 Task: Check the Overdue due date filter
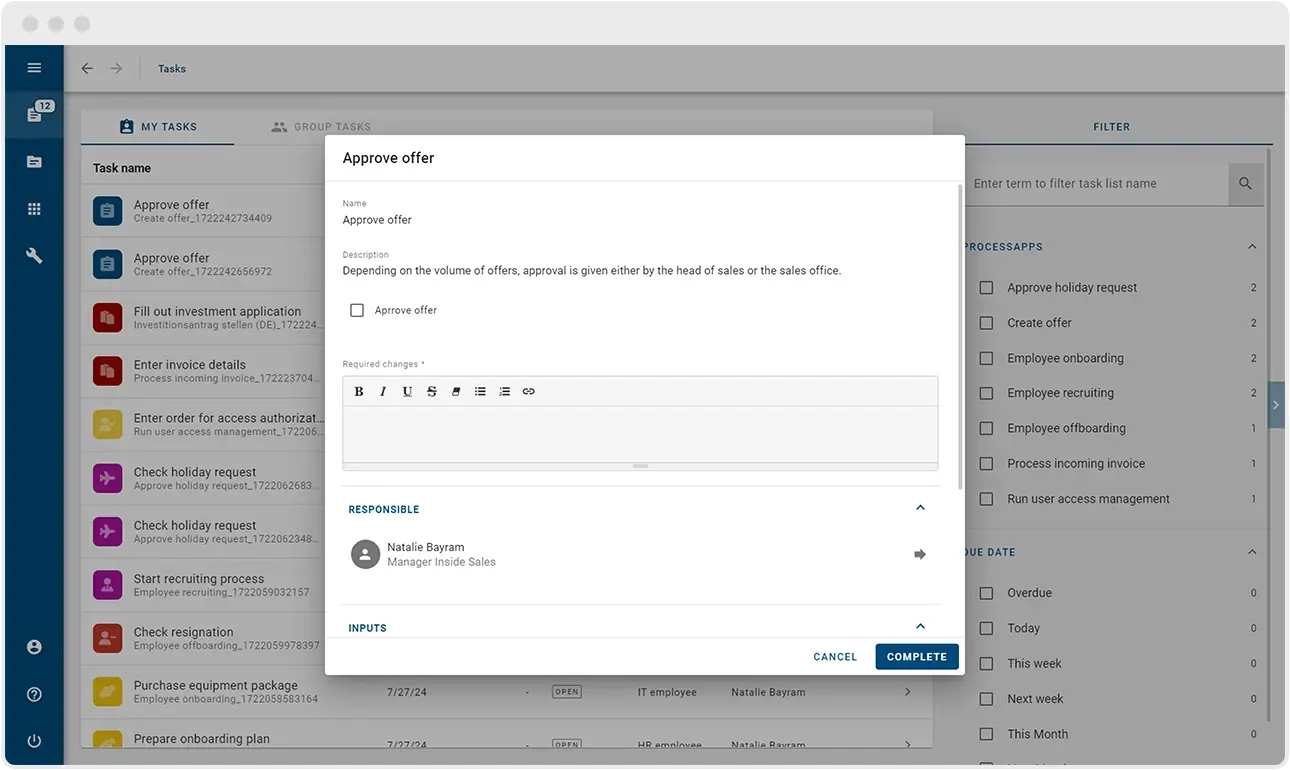[x=986, y=593]
